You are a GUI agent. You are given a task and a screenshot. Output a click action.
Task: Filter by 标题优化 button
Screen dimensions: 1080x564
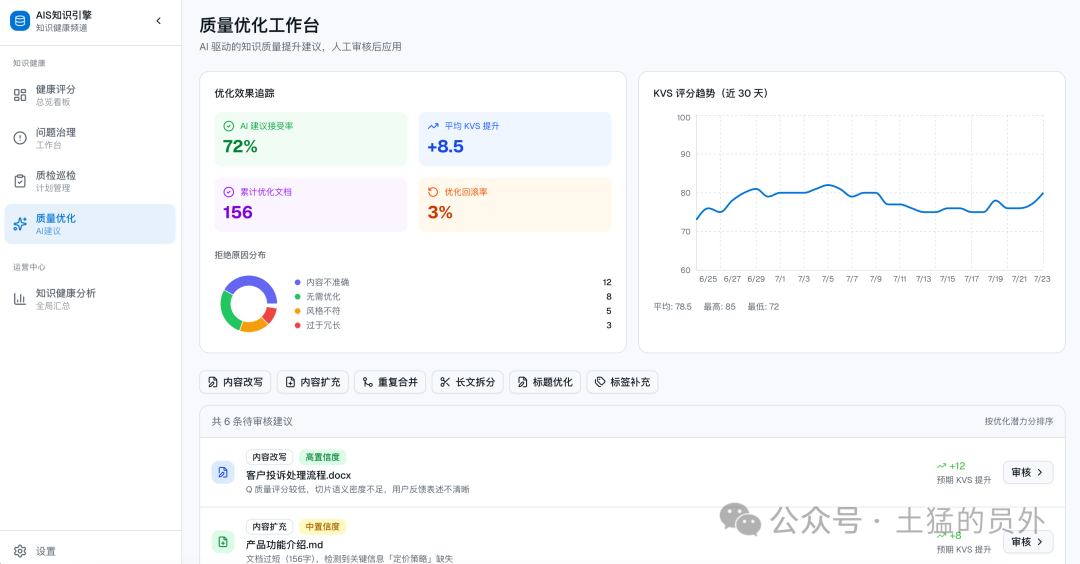coord(545,382)
